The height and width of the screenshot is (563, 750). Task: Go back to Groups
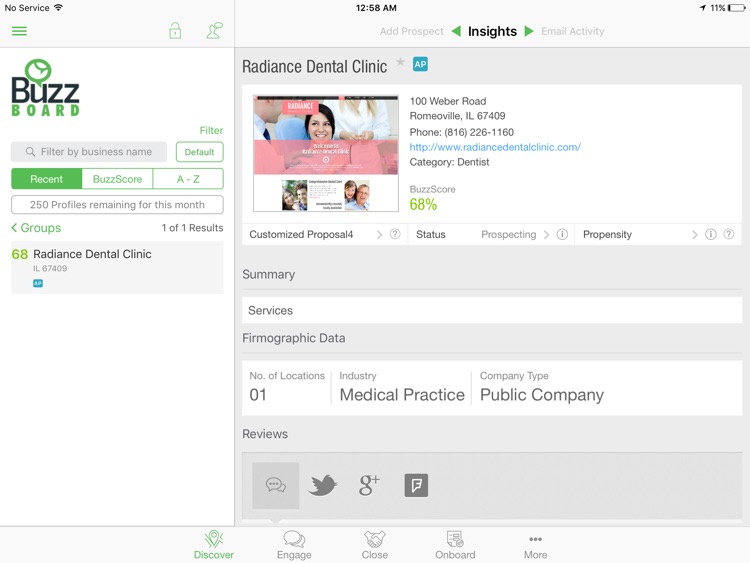point(36,228)
